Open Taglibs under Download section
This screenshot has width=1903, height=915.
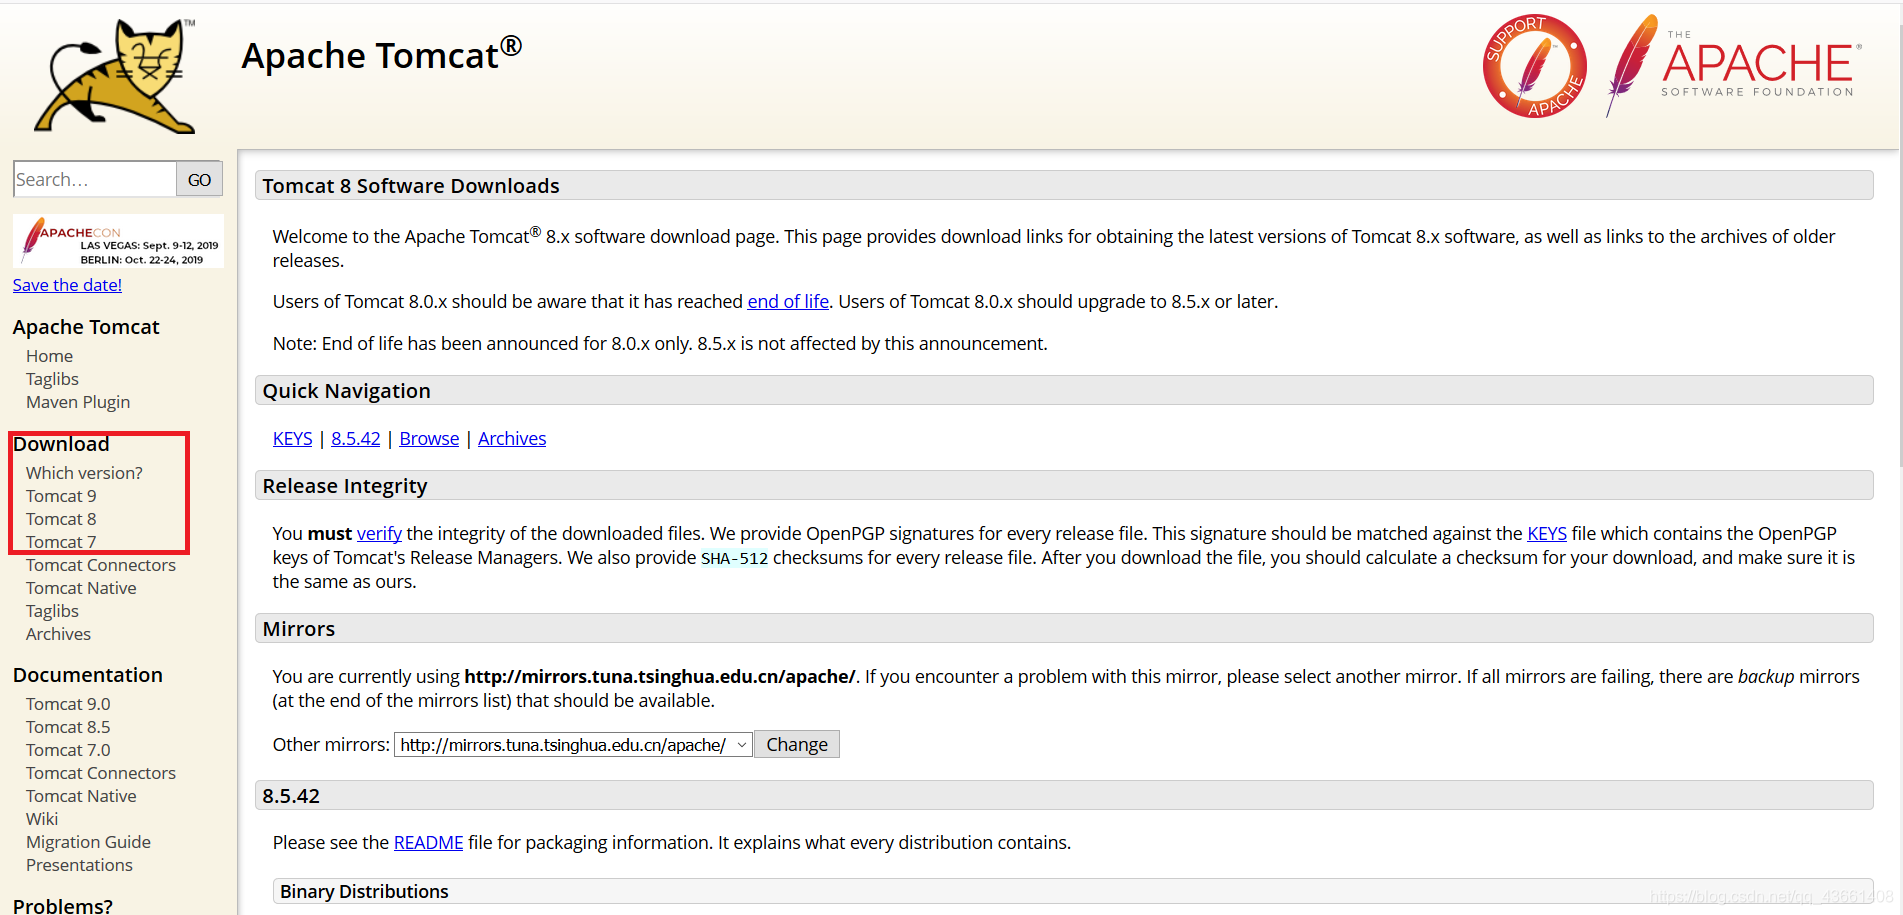click(52, 611)
